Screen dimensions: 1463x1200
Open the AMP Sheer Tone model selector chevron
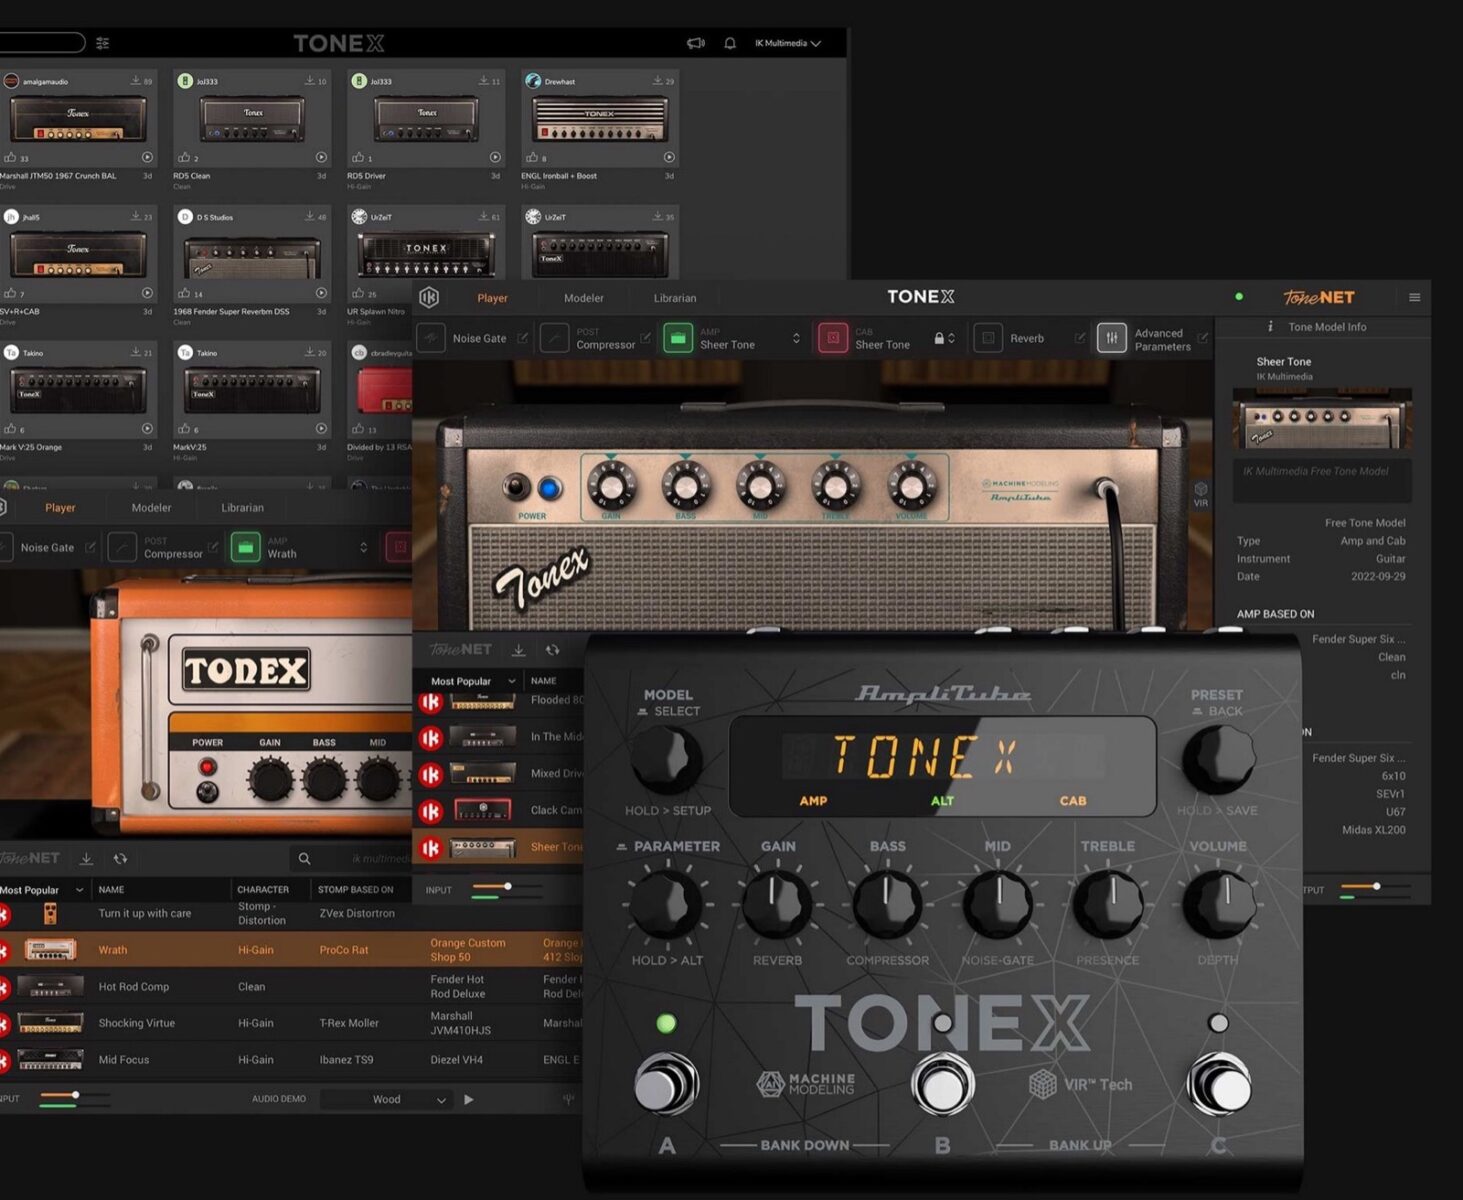point(795,338)
